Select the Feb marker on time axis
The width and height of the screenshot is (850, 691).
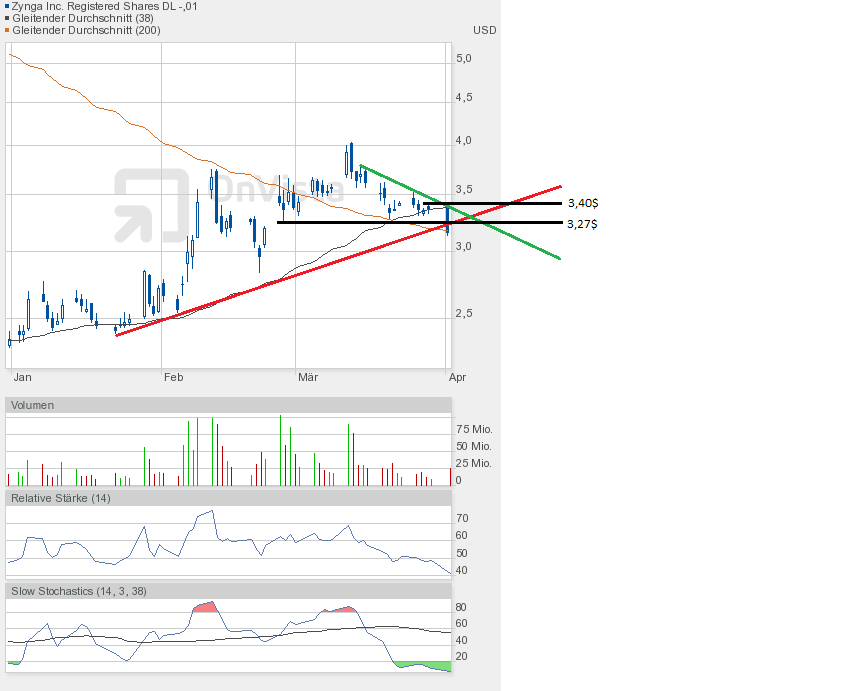[173, 377]
